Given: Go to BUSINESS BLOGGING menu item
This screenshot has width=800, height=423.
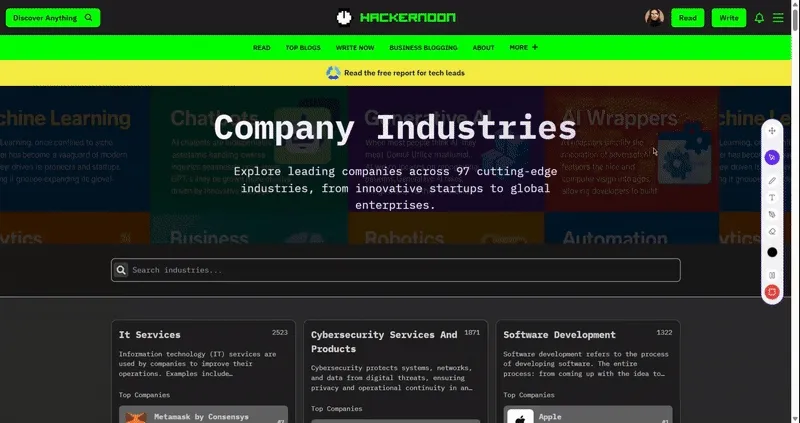Looking at the screenshot, I should [x=423, y=47].
